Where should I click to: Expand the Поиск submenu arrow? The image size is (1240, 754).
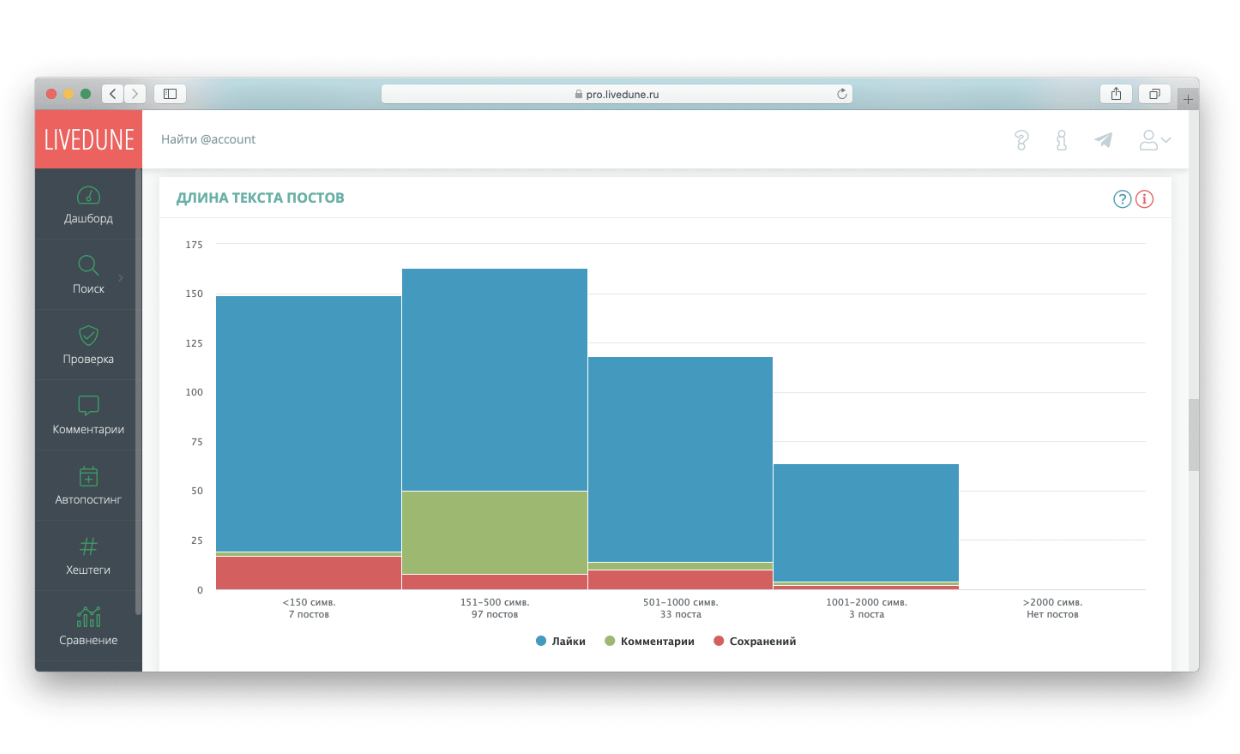tap(121, 277)
